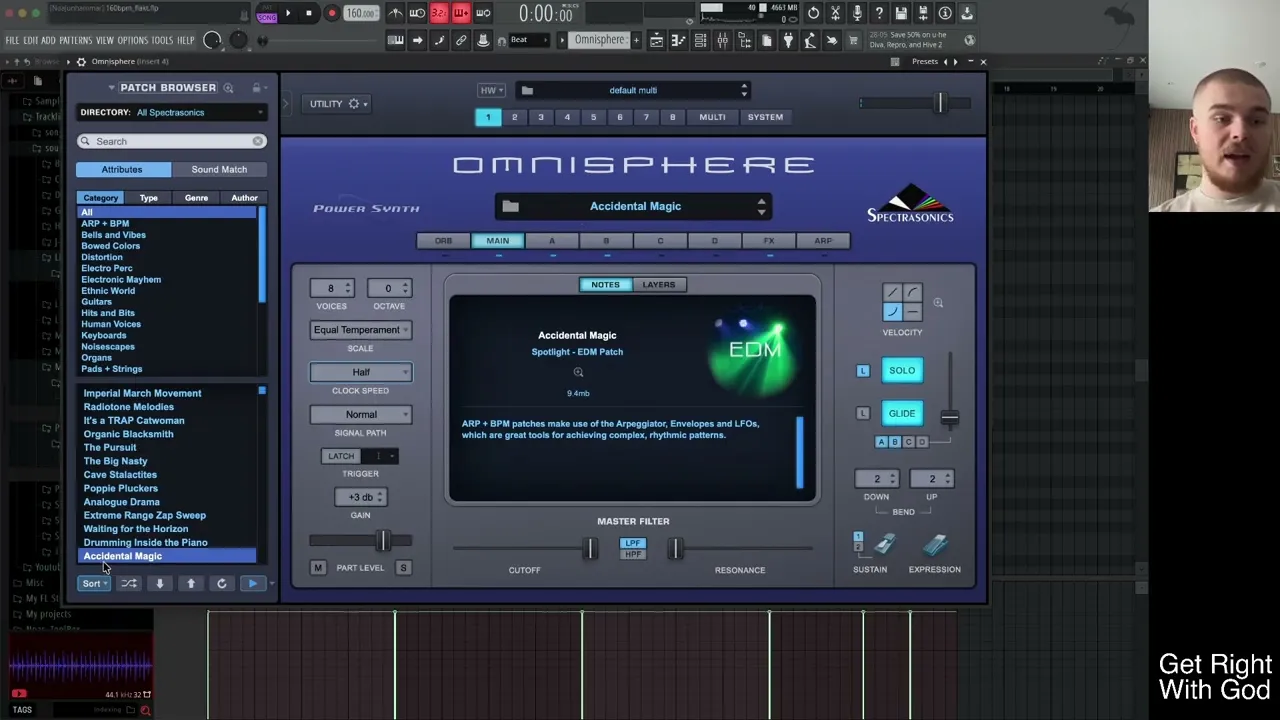This screenshot has width=1280, height=720.
Task: Select the Attributes tab
Action: pos(122,169)
